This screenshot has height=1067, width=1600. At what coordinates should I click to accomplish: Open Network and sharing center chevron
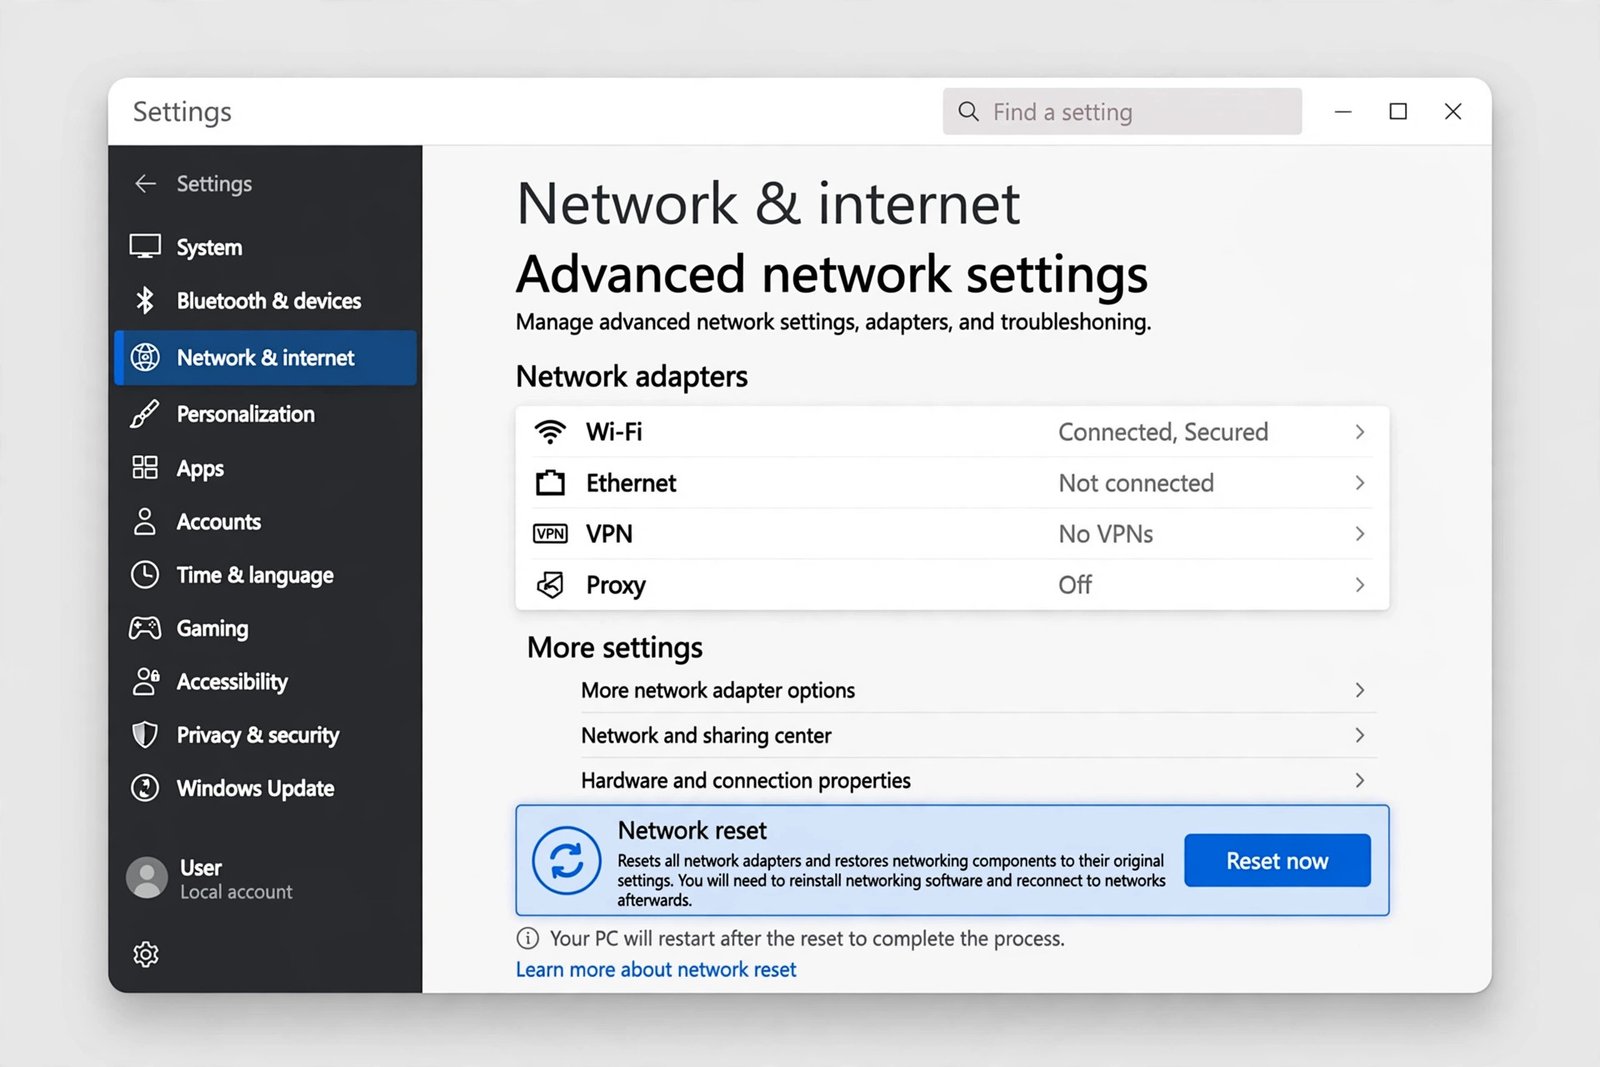pyautogui.click(x=1360, y=735)
